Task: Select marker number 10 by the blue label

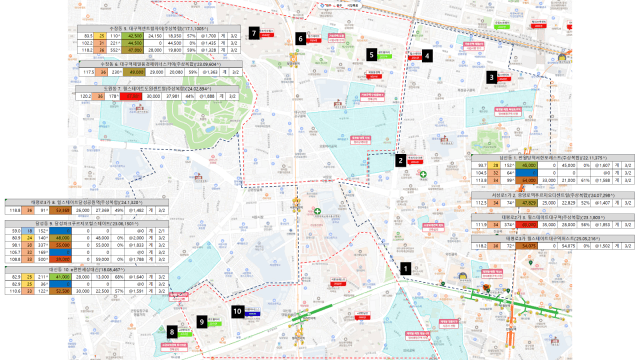Action: coord(238,312)
